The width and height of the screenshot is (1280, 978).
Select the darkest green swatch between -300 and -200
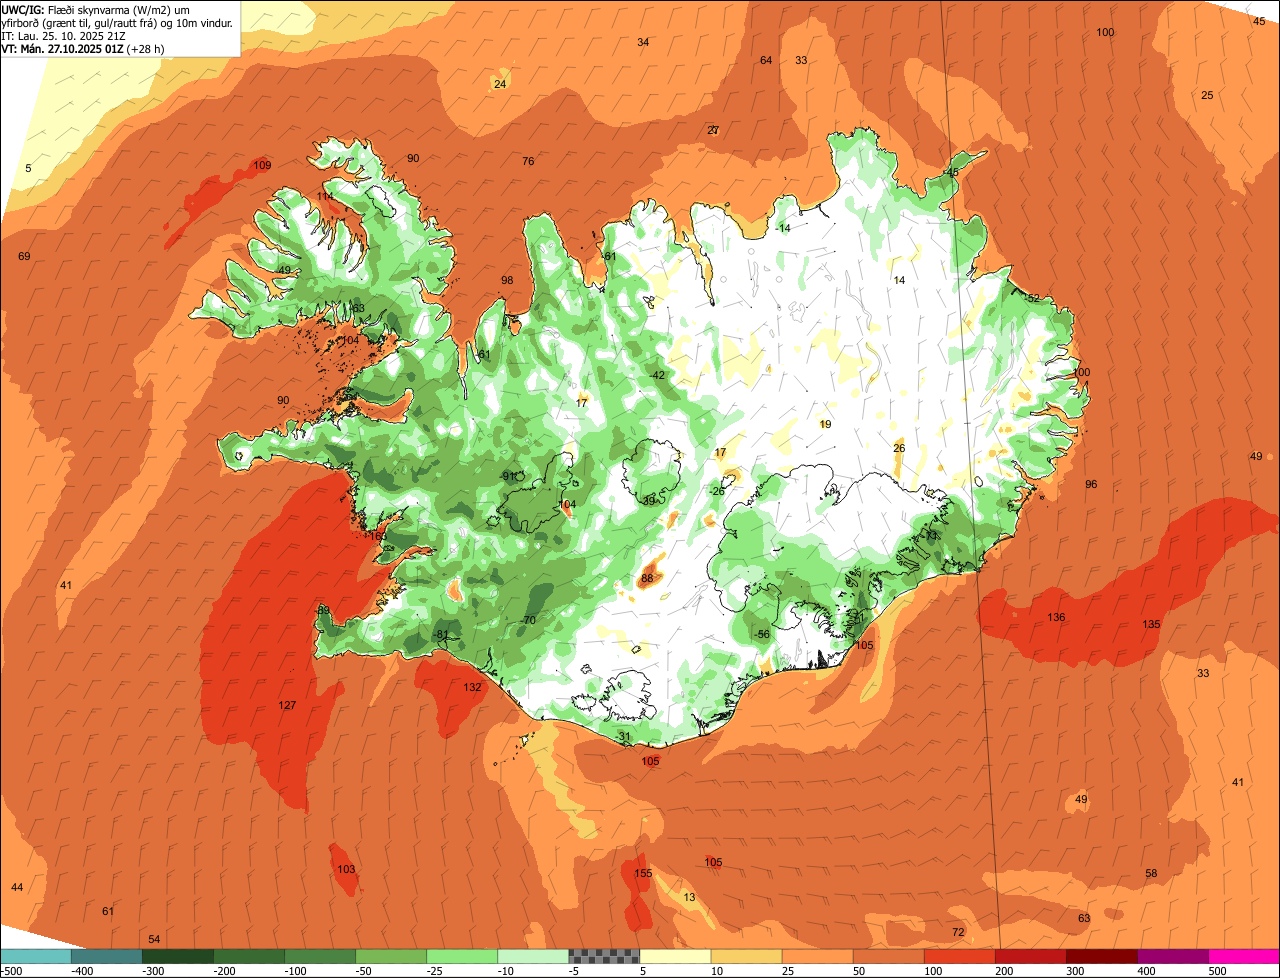[178, 956]
